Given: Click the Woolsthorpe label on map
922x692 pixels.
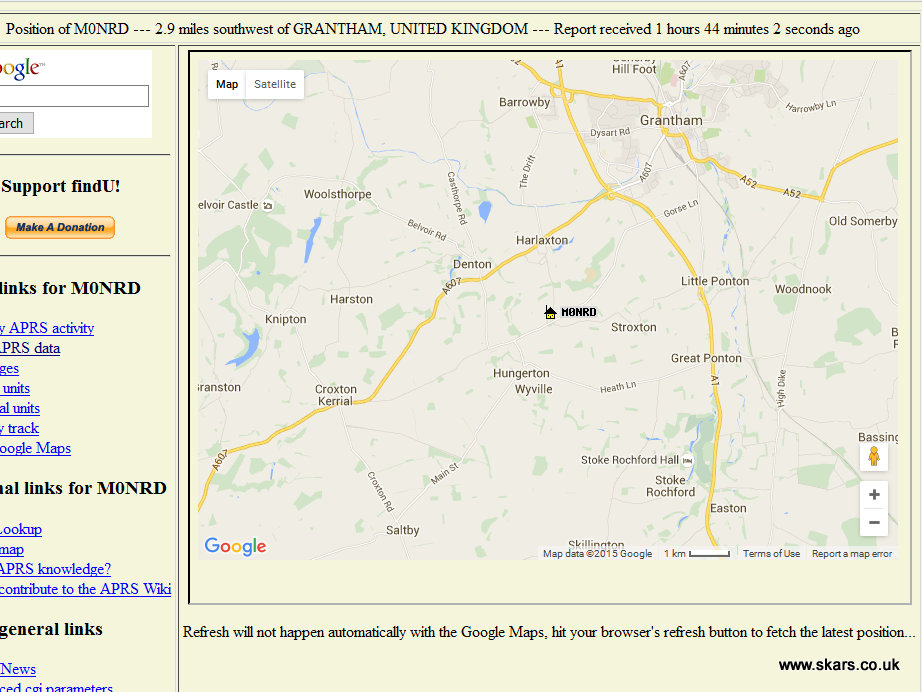Looking at the screenshot, I should coord(338,194).
